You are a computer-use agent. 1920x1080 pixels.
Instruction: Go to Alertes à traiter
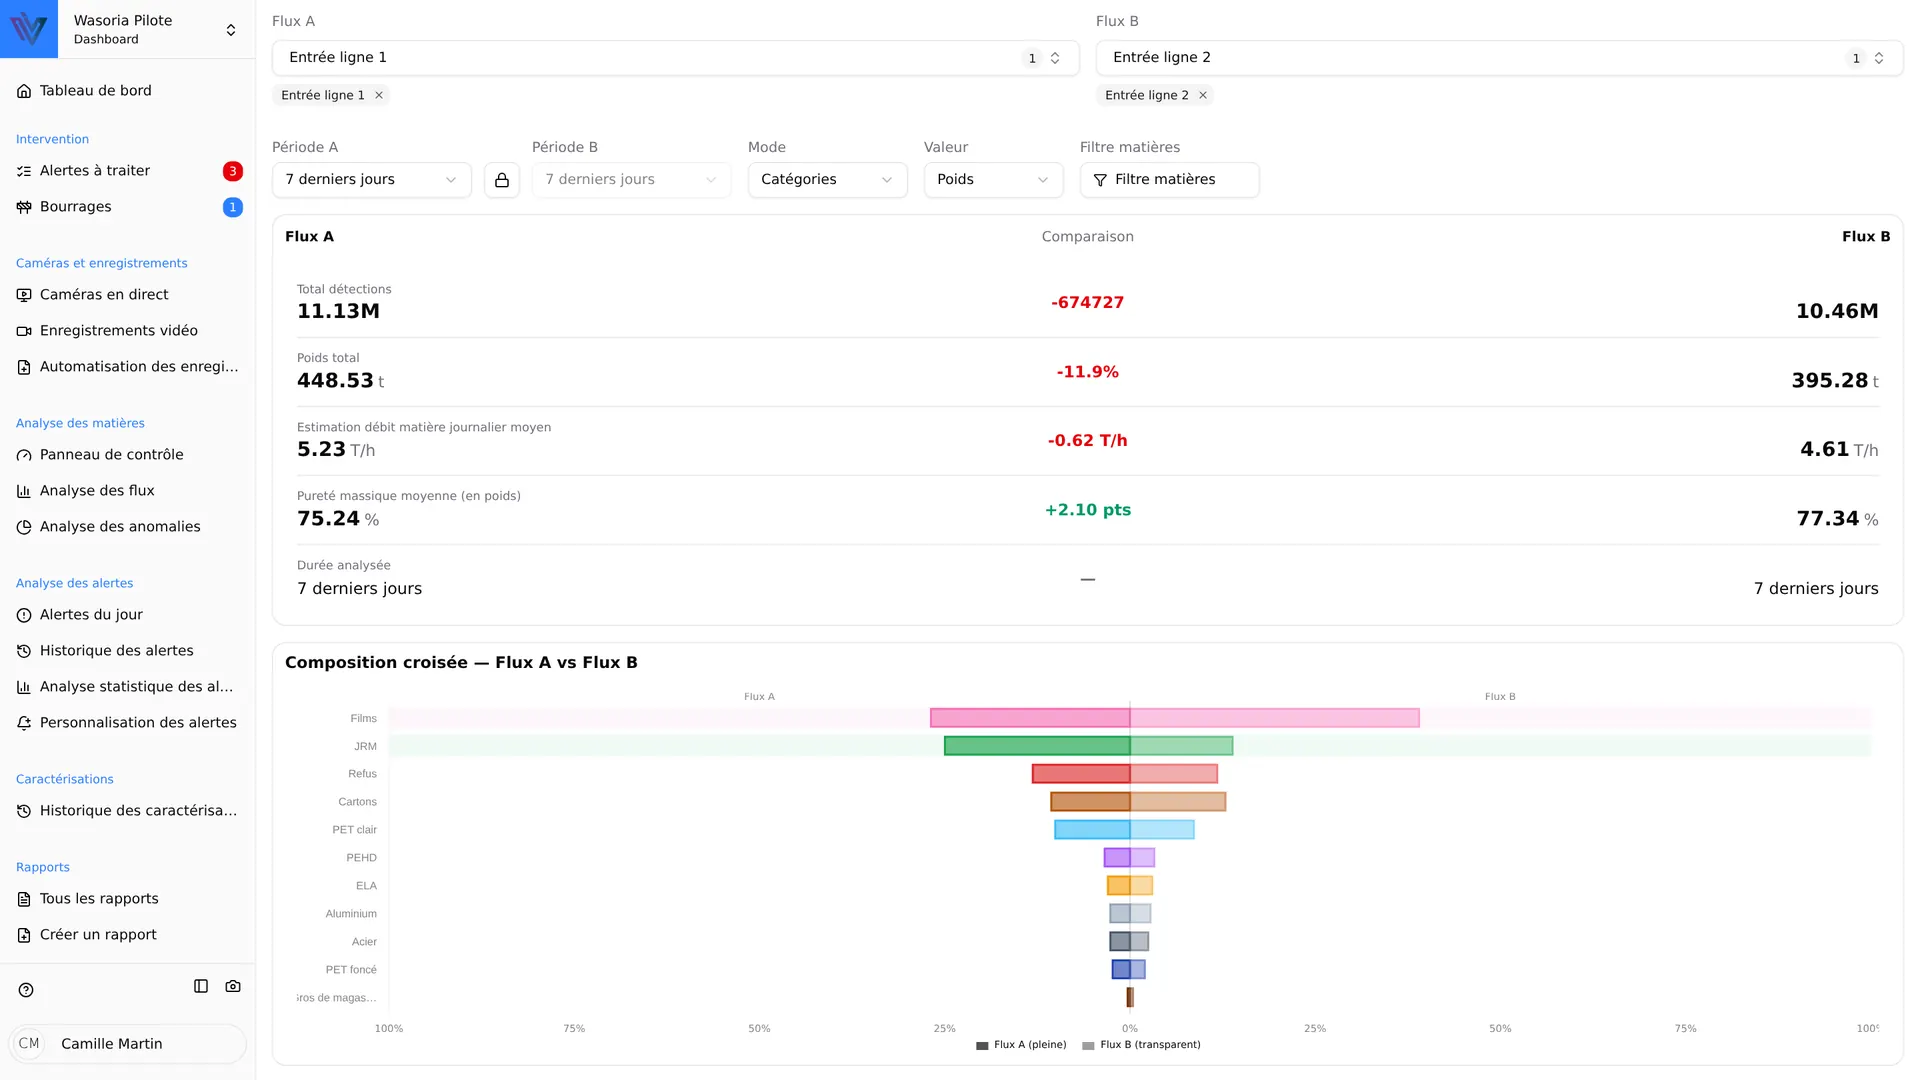click(128, 171)
